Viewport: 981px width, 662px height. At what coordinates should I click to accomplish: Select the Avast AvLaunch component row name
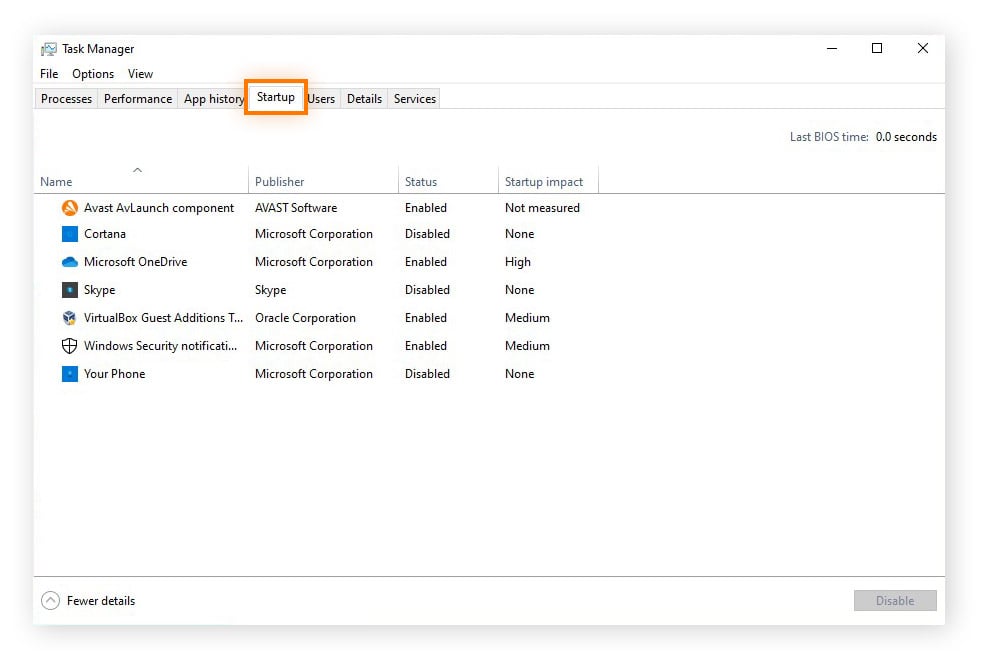click(159, 208)
